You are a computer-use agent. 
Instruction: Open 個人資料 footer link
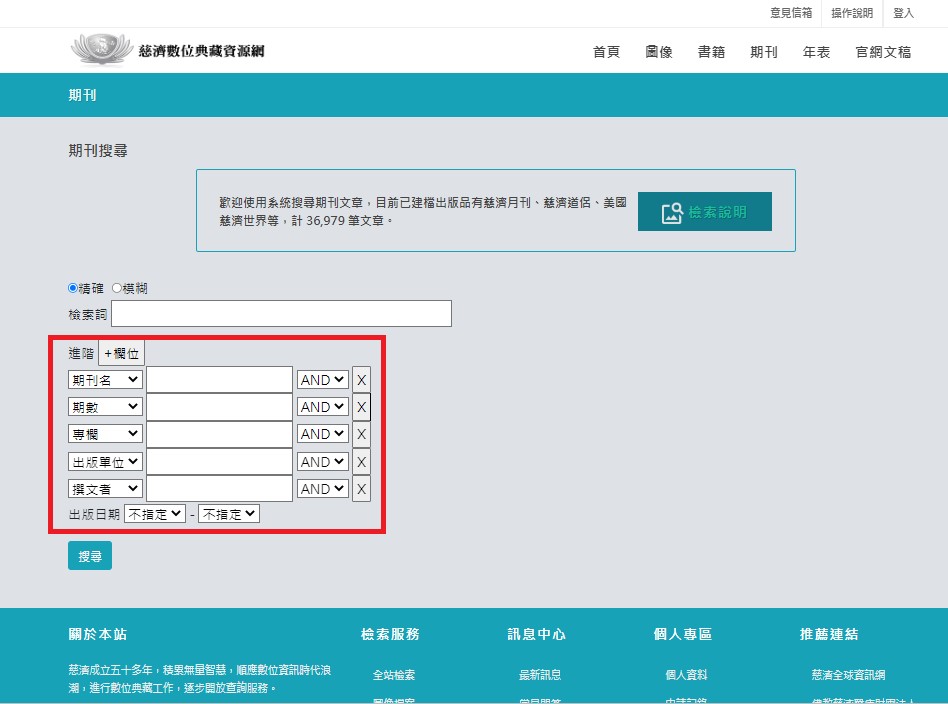click(x=687, y=675)
